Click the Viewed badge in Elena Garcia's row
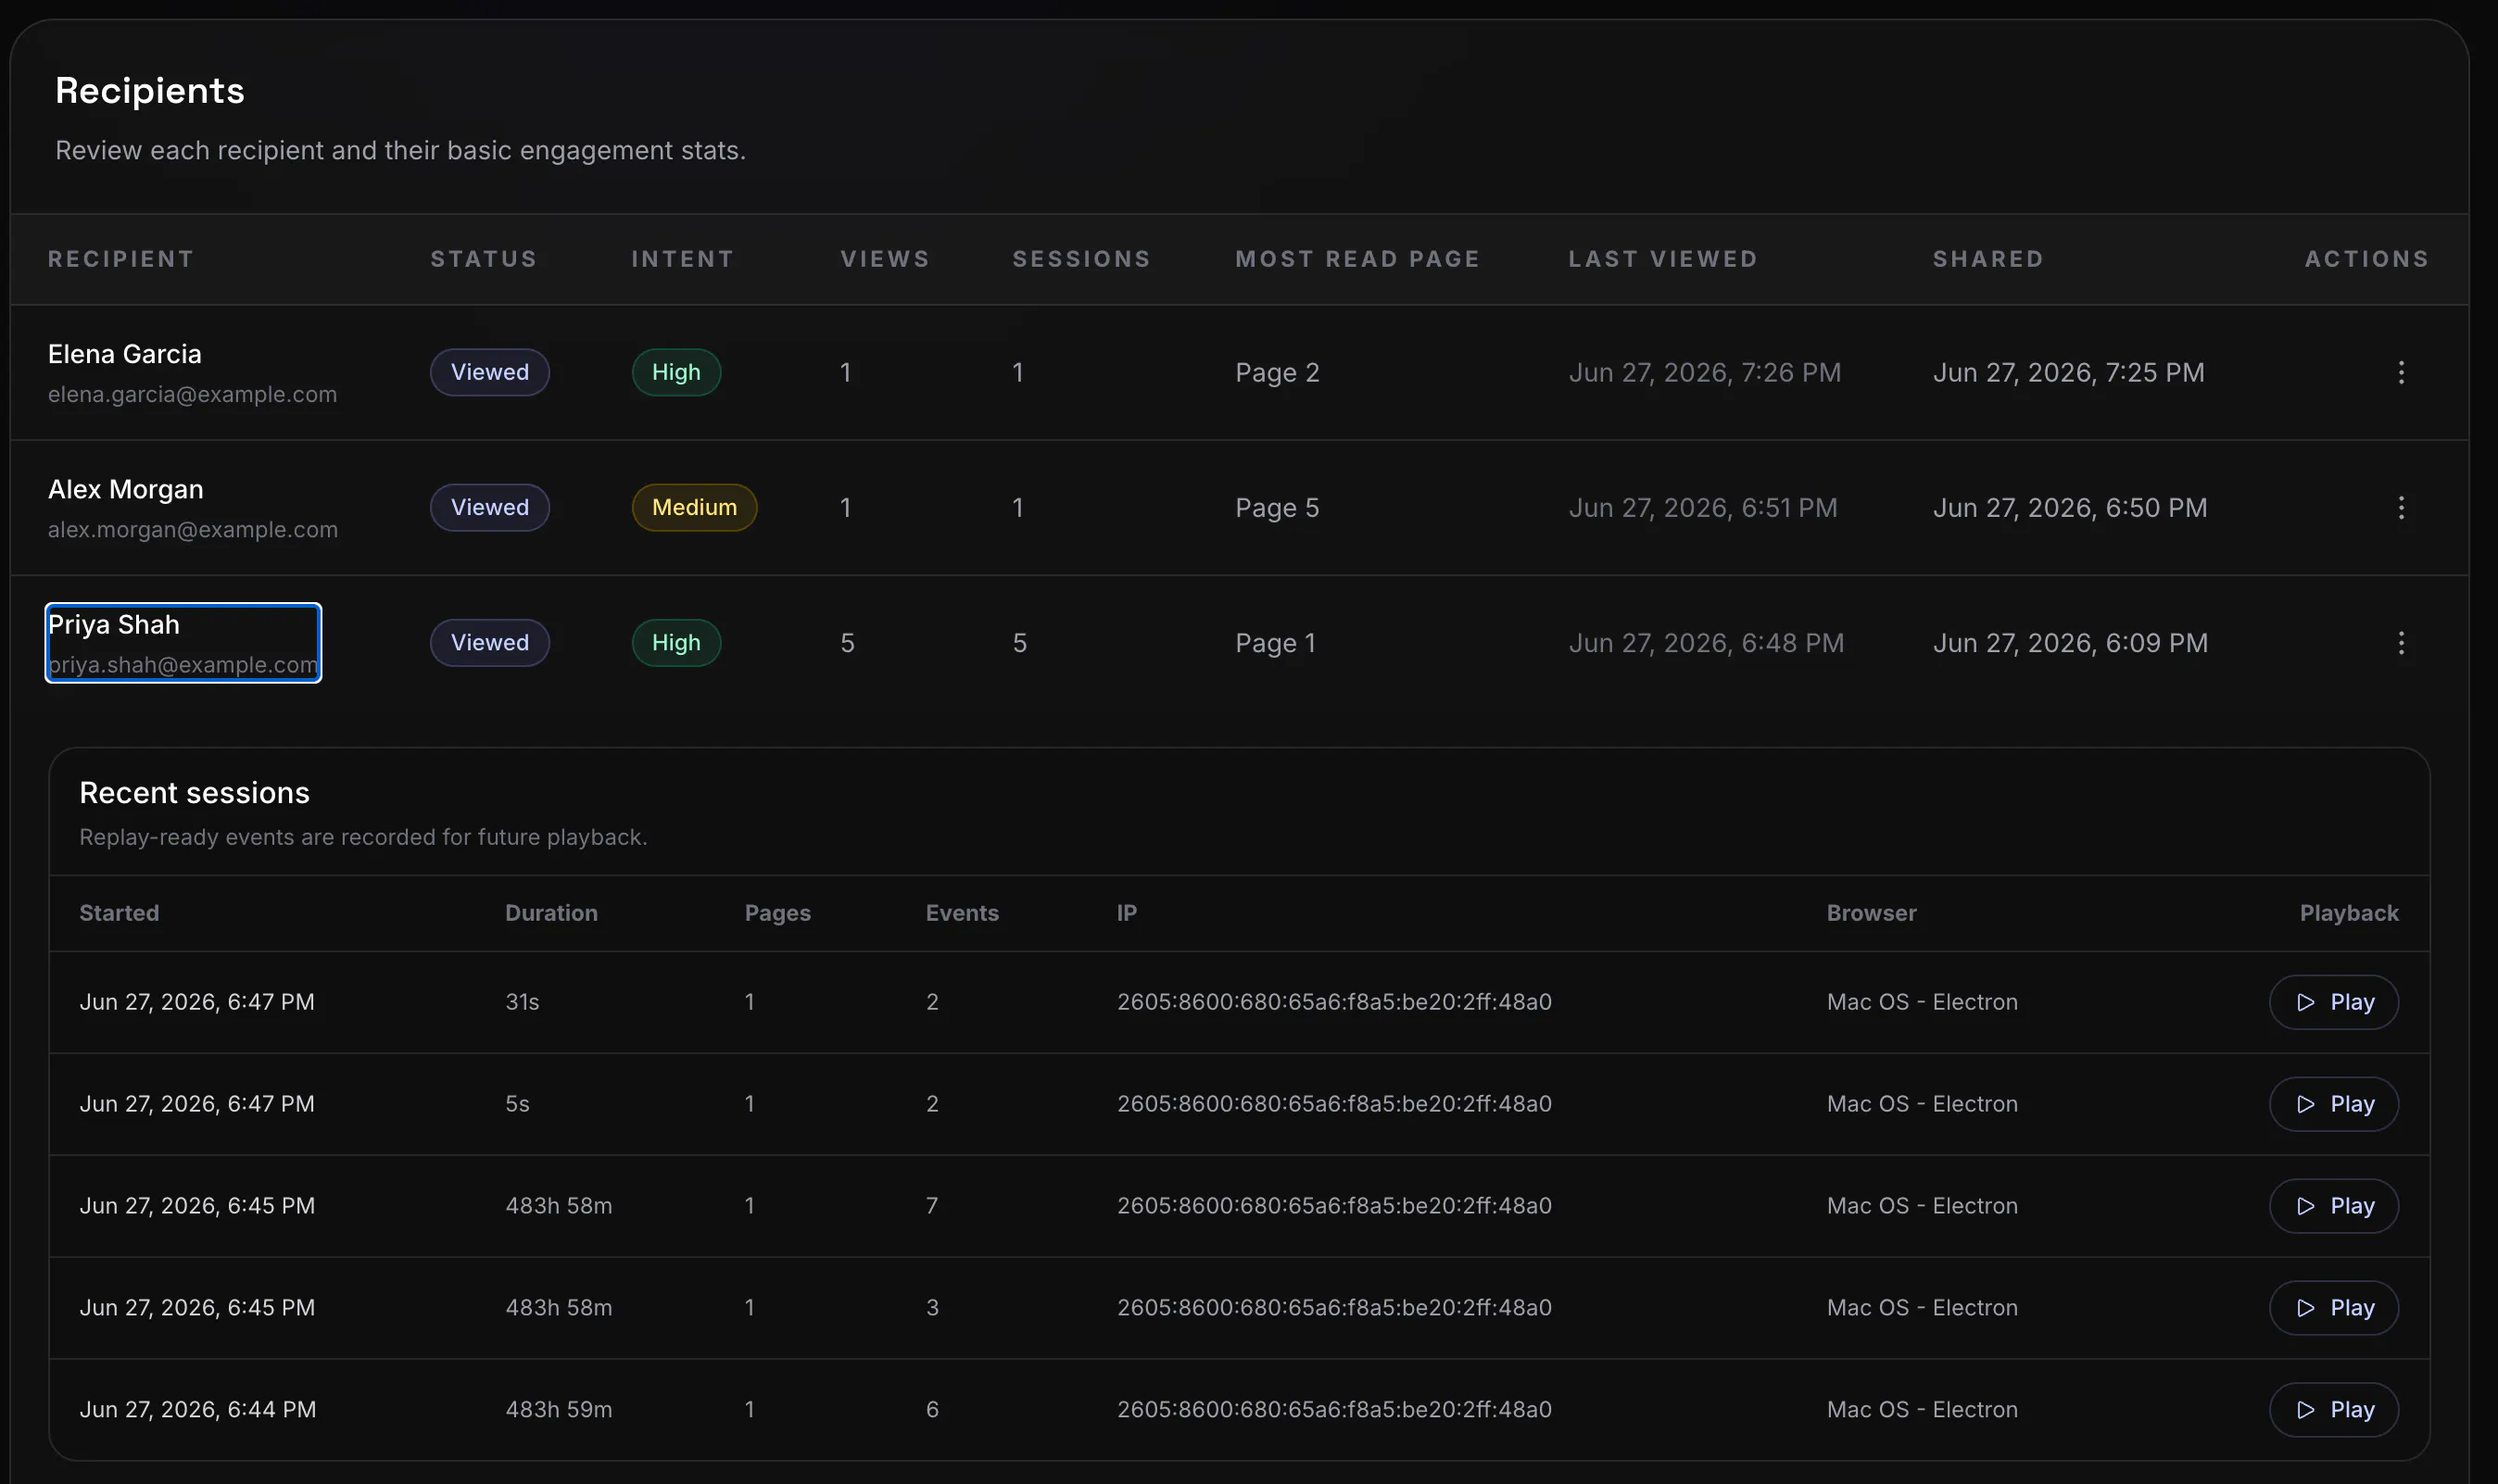Viewport: 2498px width, 1484px height. pyautogui.click(x=490, y=372)
